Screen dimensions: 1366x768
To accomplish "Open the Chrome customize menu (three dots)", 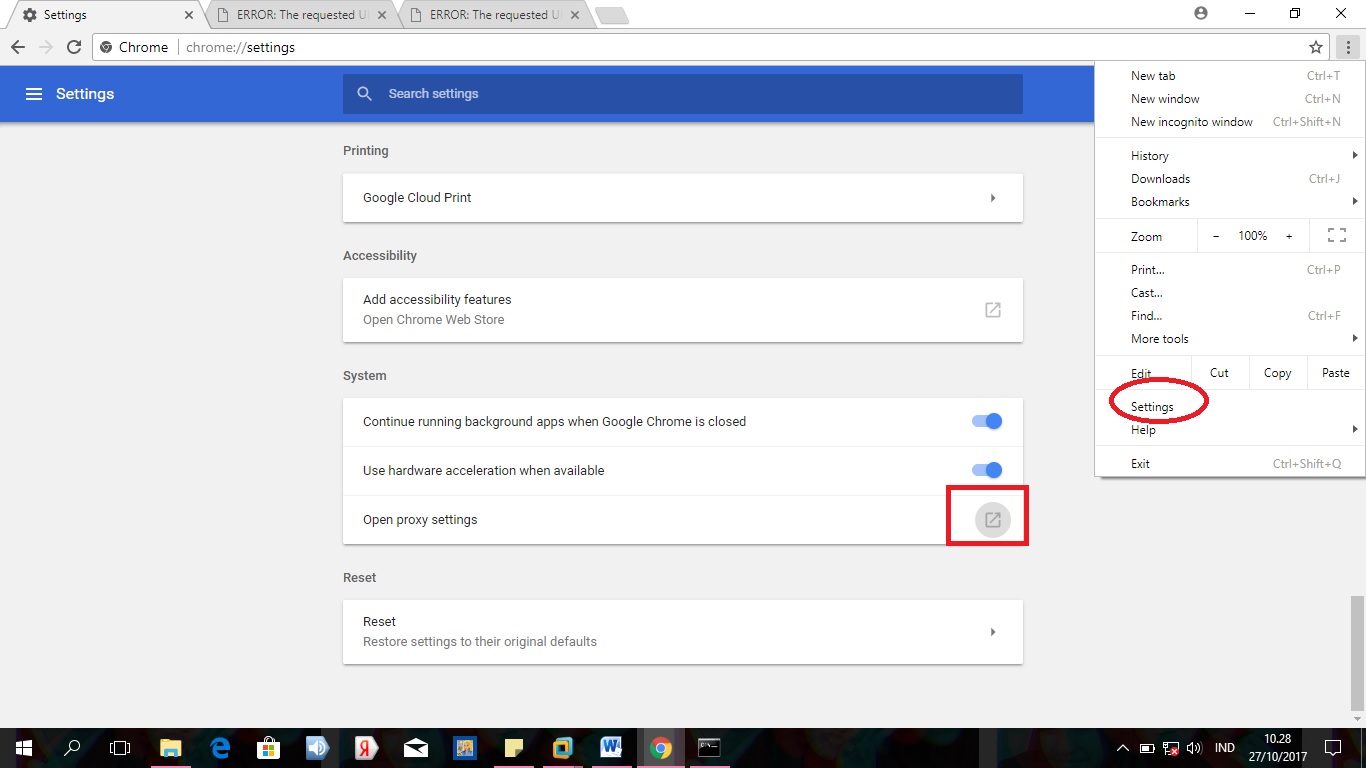I will 1348,46.
